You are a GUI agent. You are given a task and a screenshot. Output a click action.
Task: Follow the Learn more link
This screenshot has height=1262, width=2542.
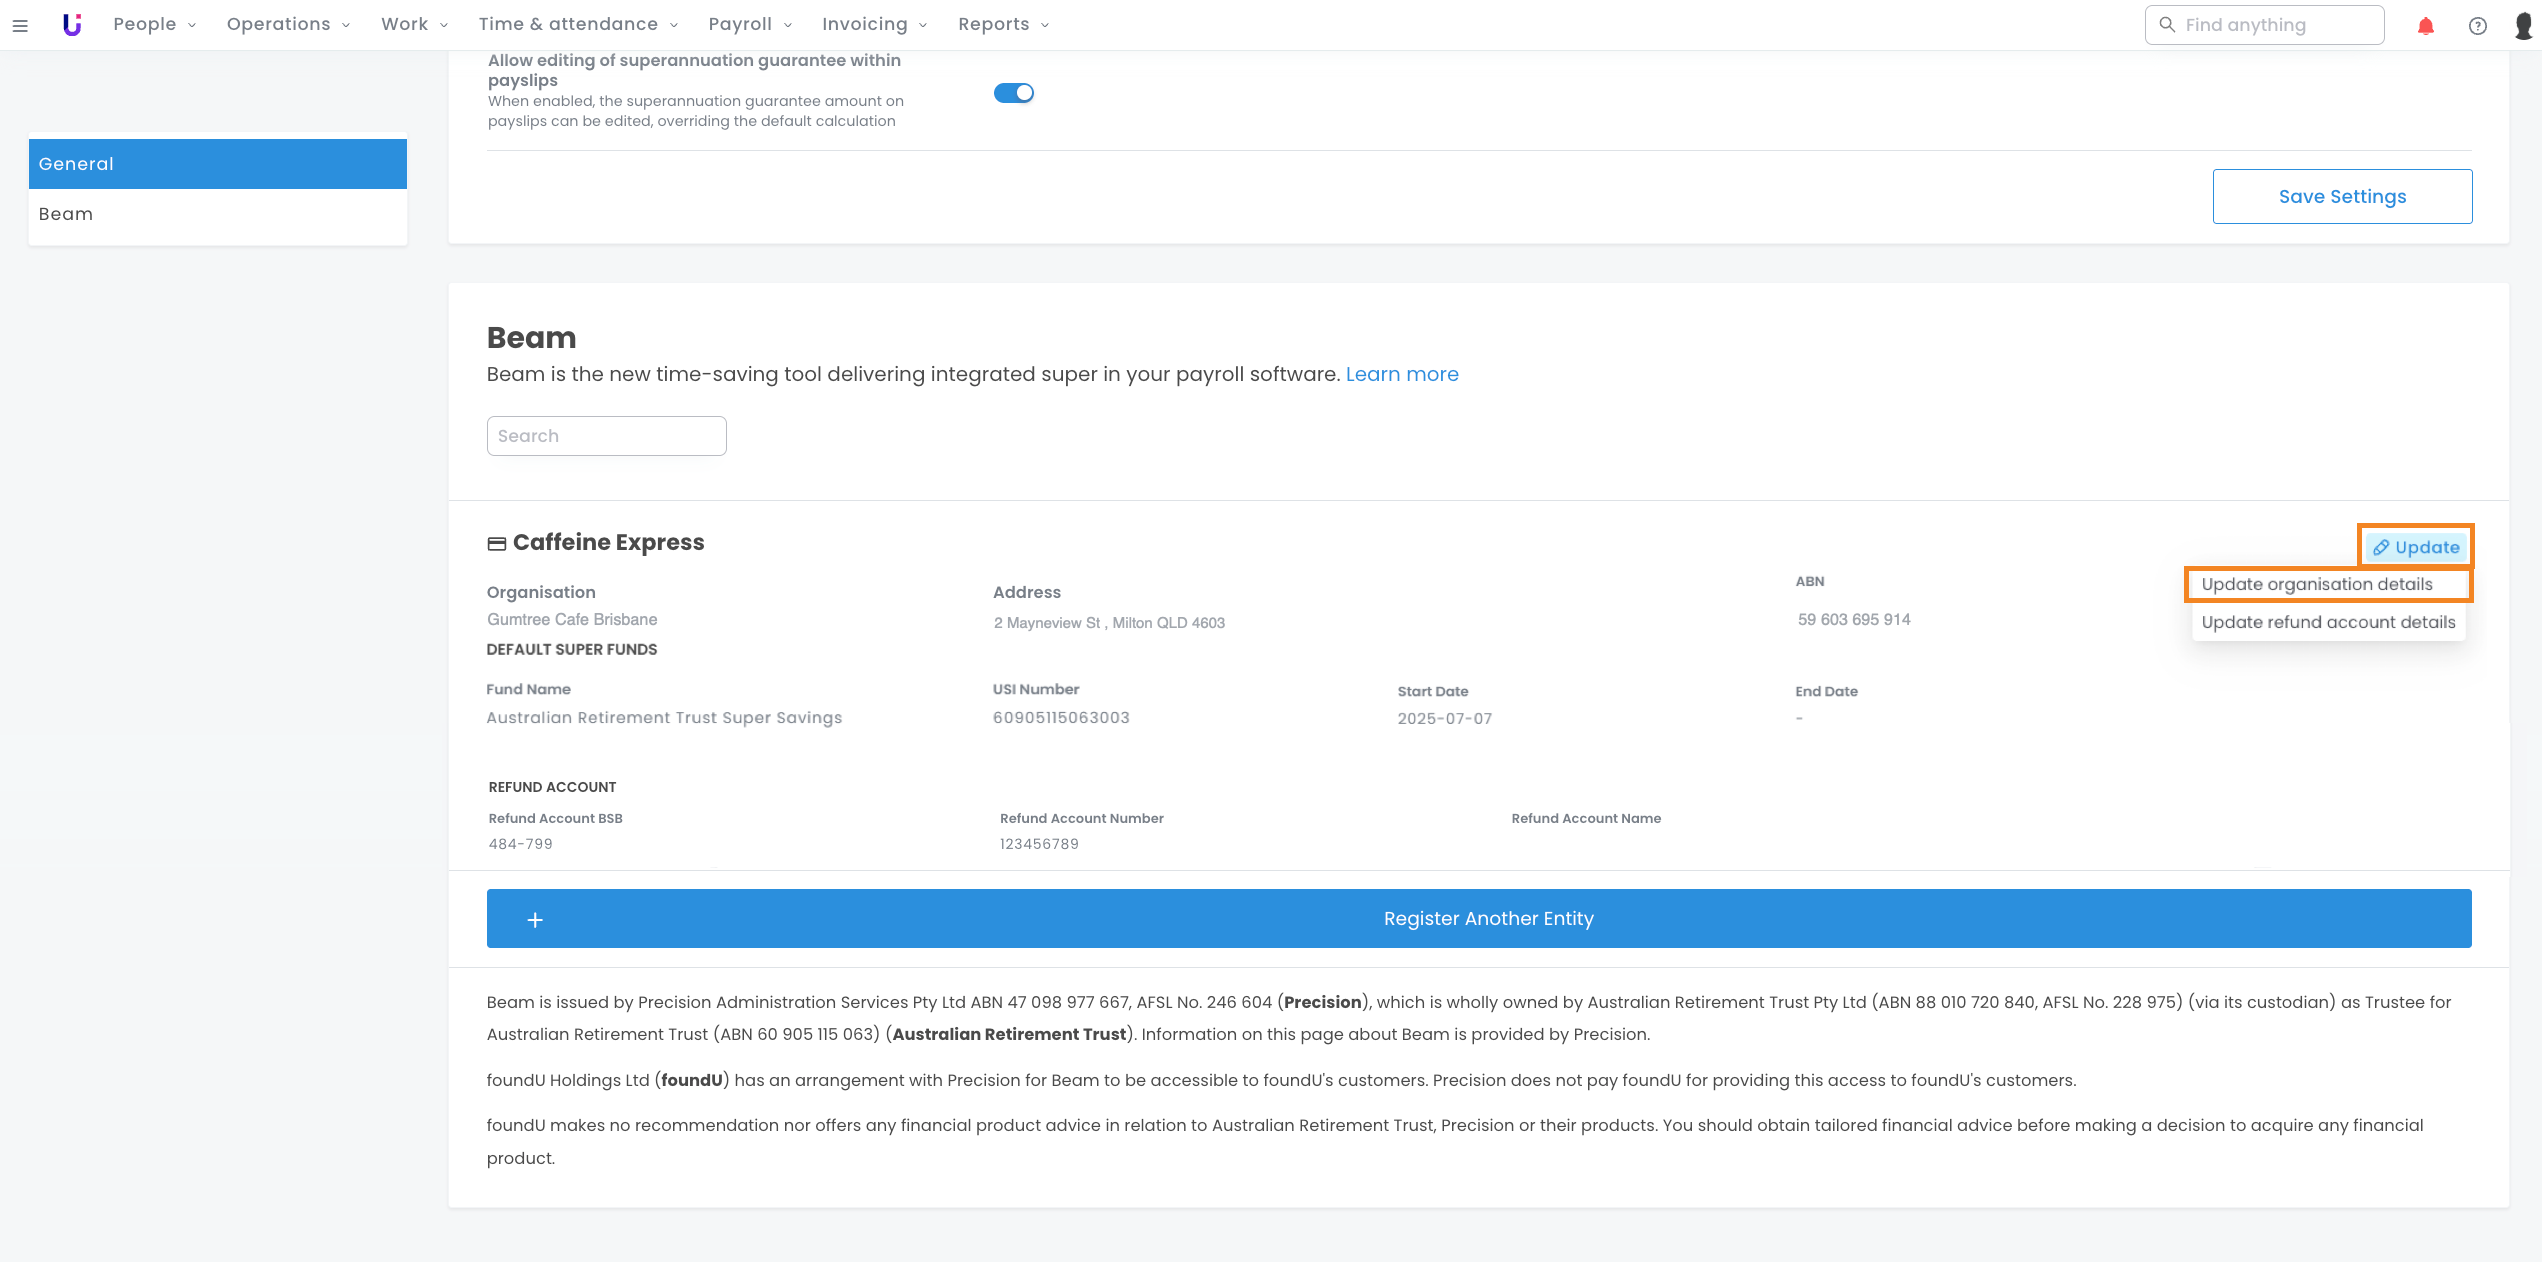1402,374
